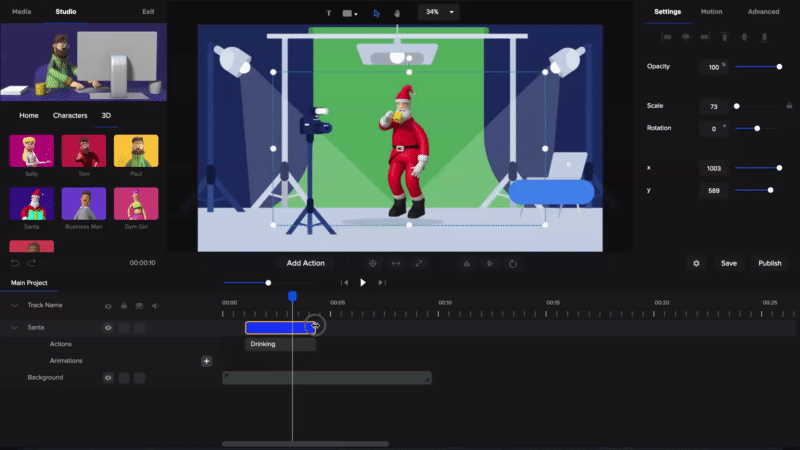Screen dimensions: 800x450
Task: Hide the Background track
Action: point(108,378)
